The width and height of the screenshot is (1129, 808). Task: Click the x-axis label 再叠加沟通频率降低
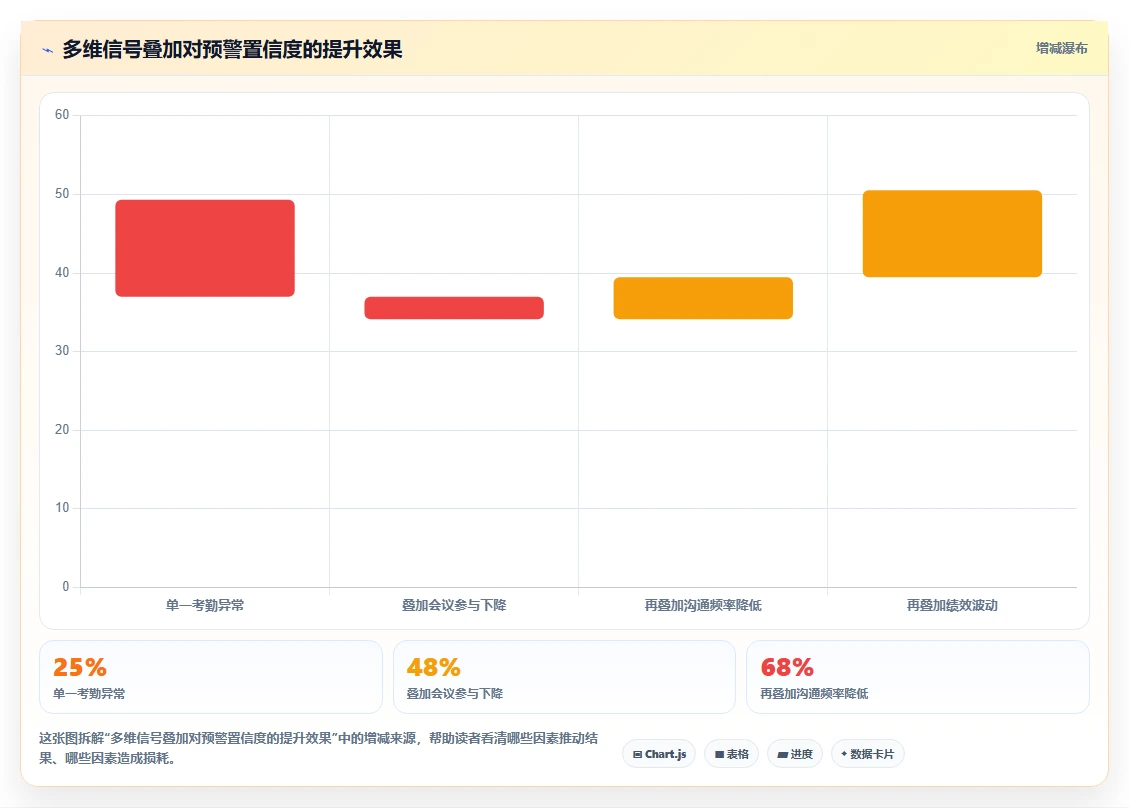(x=703, y=606)
